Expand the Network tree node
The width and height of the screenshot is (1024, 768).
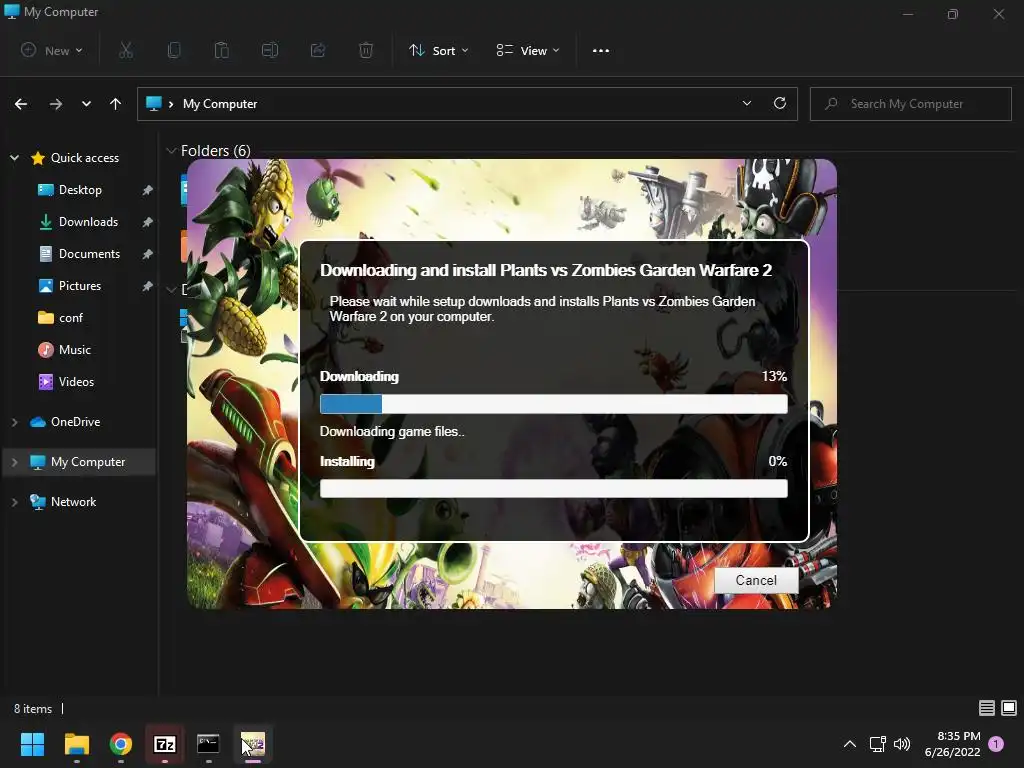click(x=14, y=502)
